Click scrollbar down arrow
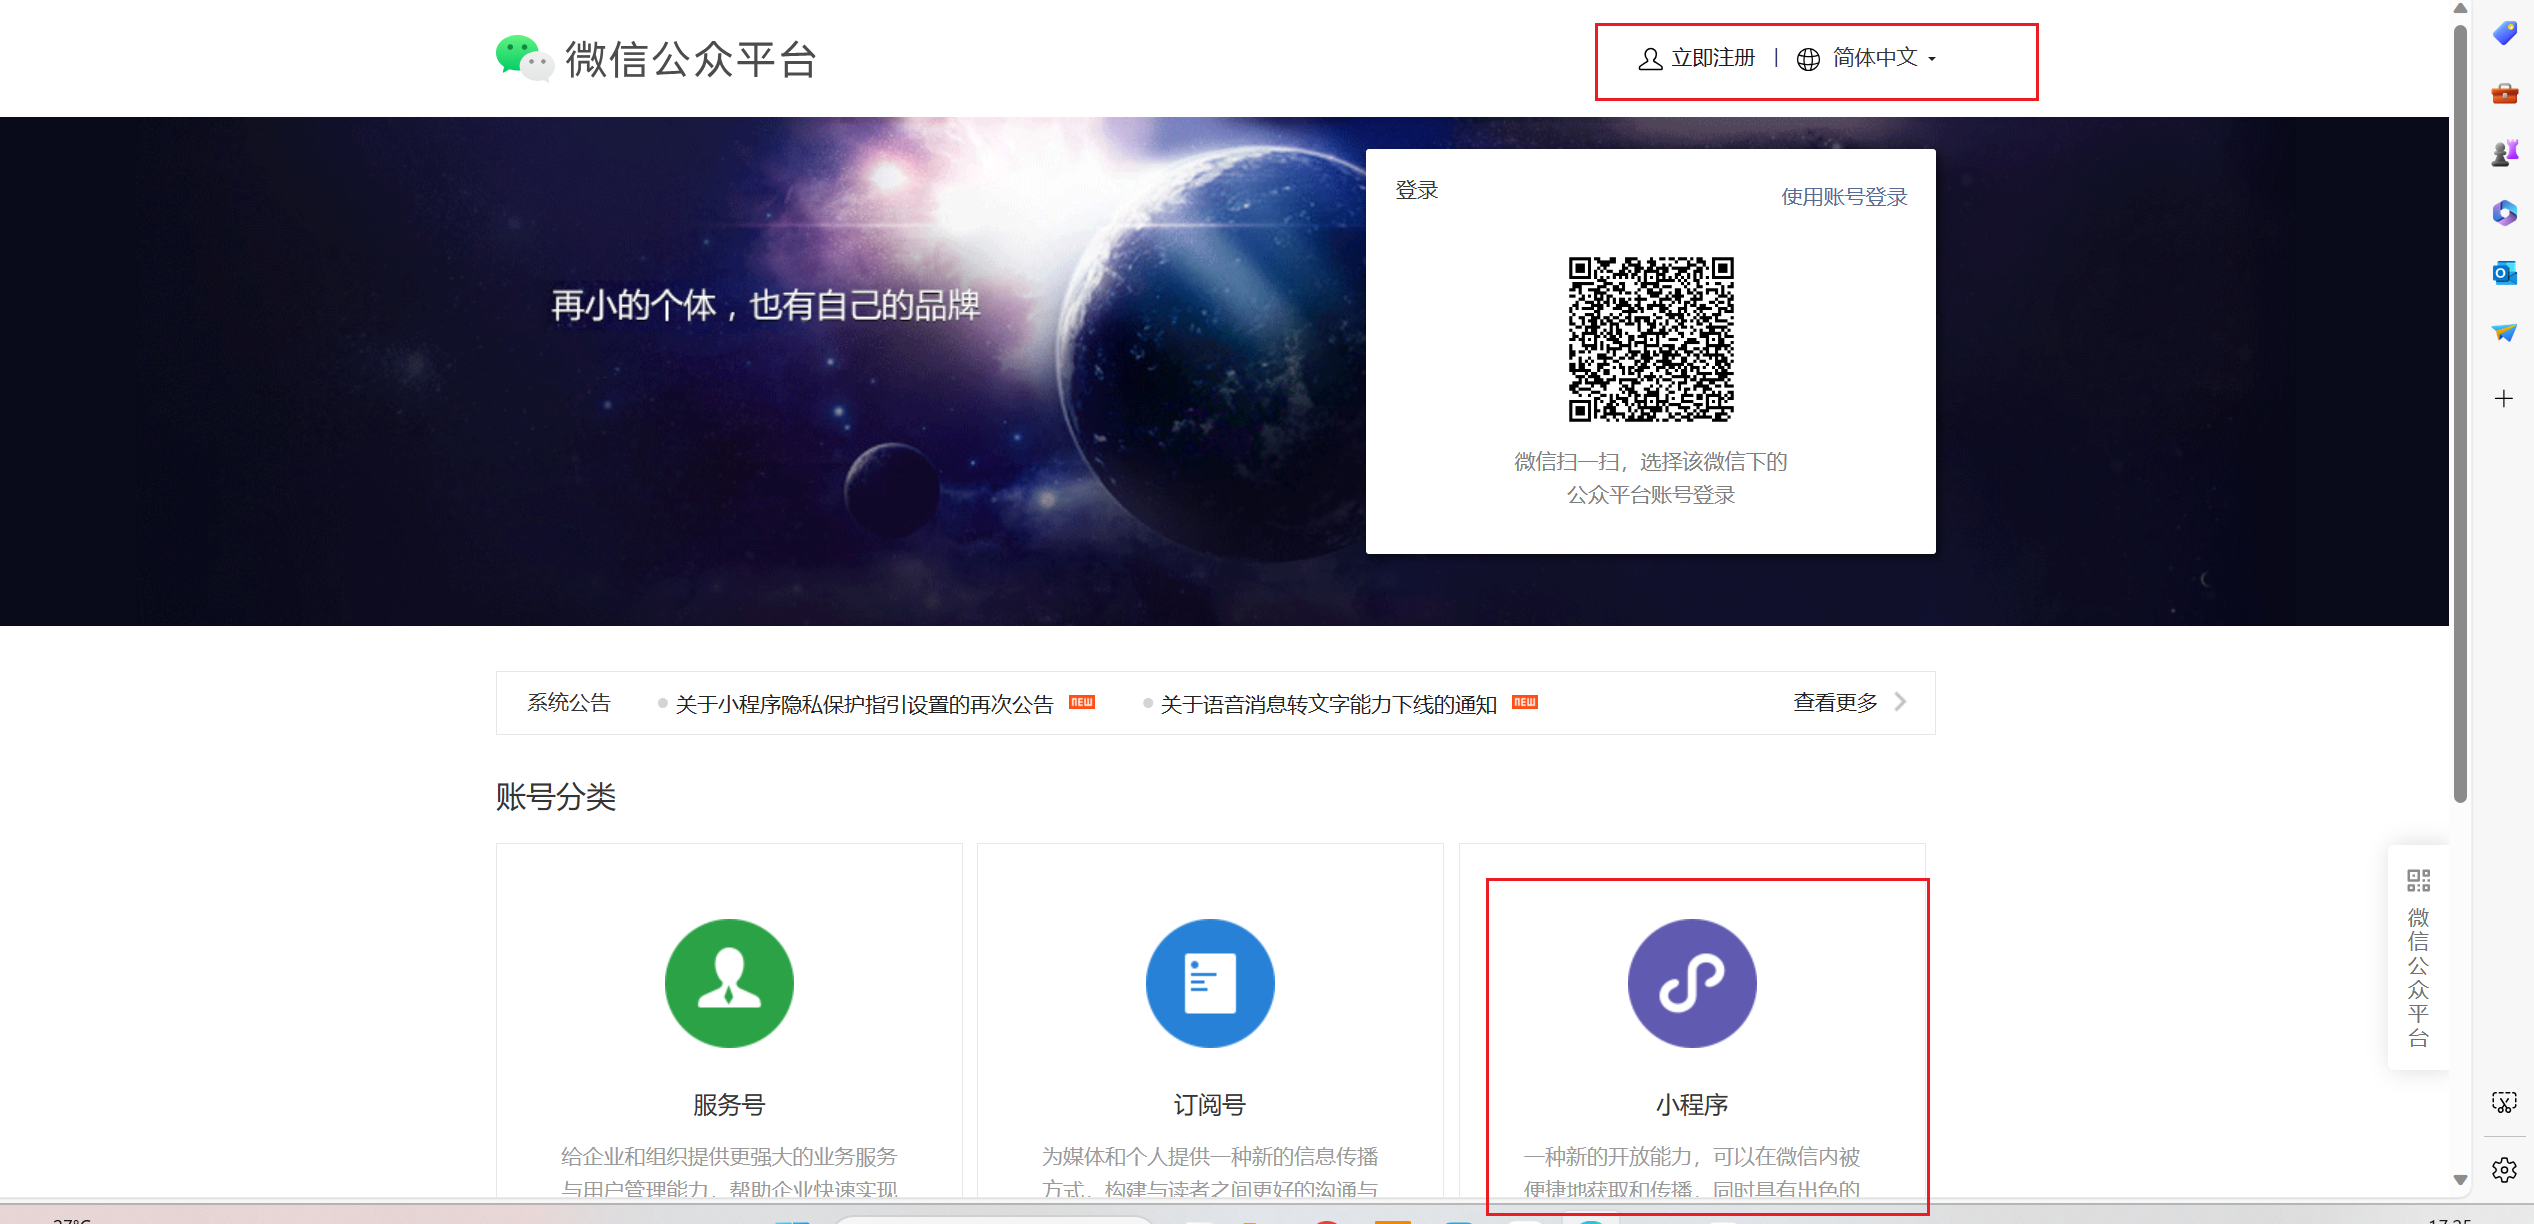 (x=2460, y=1180)
